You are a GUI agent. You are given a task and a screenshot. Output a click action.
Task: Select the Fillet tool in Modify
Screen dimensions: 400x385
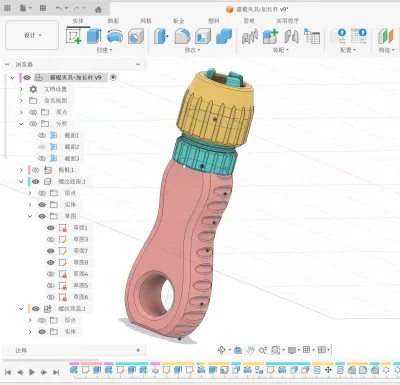(182, 36)
